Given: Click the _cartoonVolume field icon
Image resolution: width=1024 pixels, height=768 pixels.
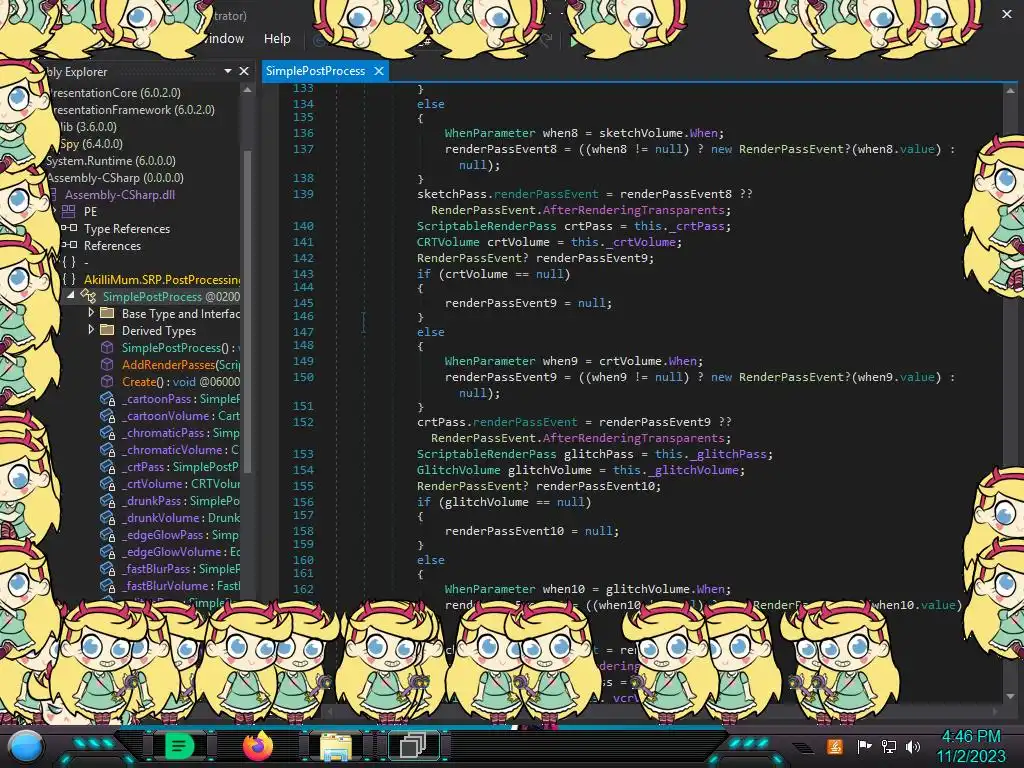Looking at the screenshot, I should 108,415.
